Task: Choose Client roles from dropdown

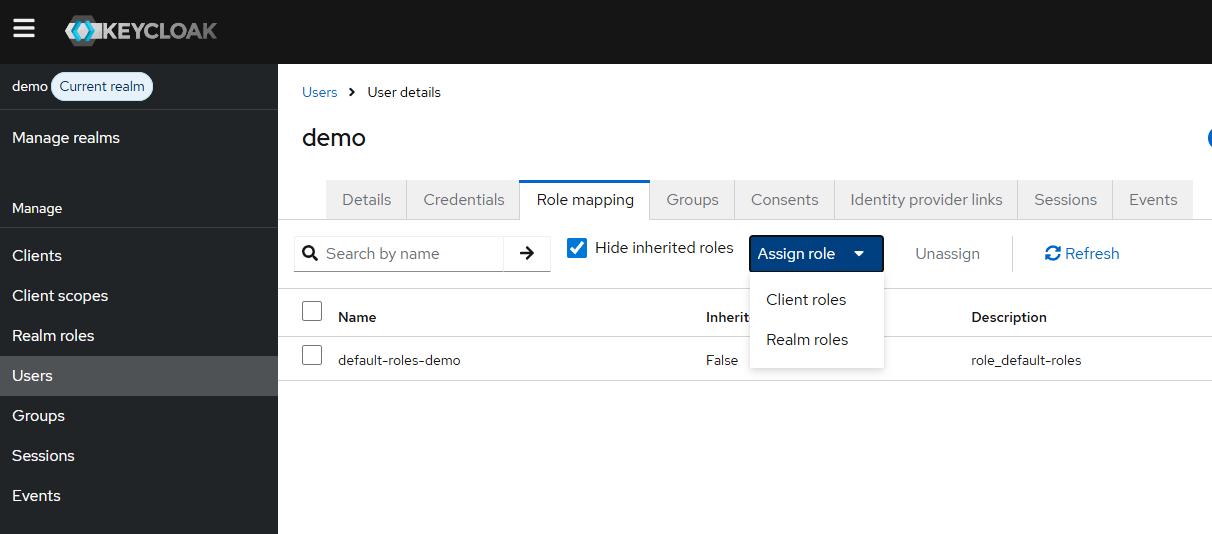Action: pos(816,300)
